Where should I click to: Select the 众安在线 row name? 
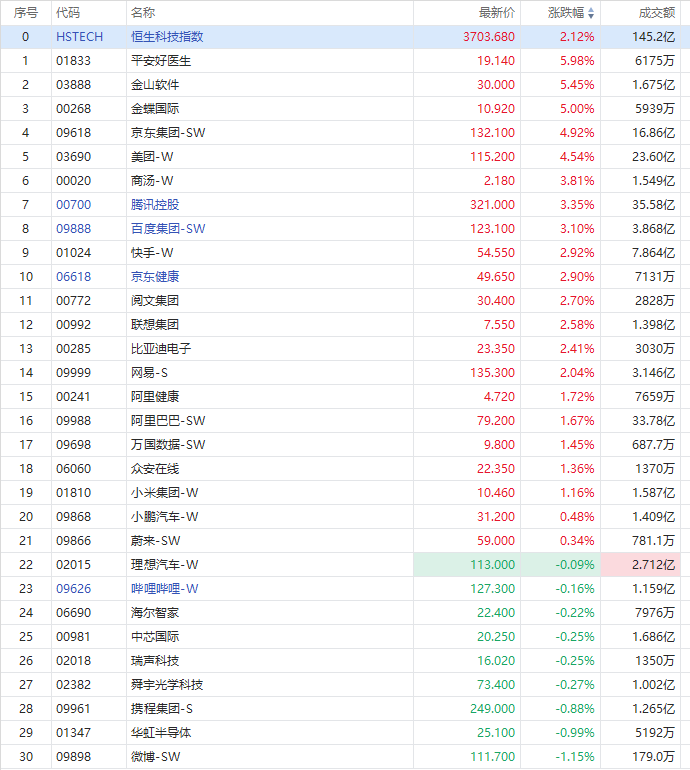point(155,469)
